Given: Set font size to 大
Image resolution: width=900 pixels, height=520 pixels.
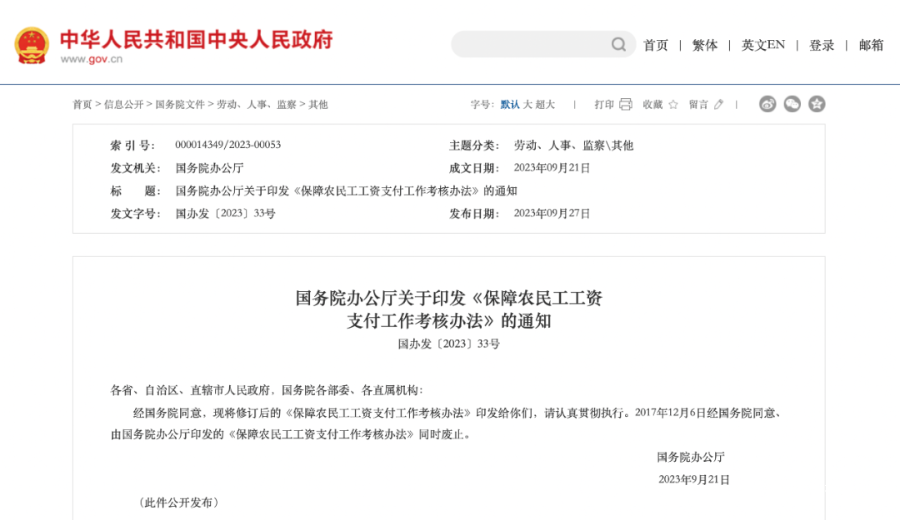Looking at the screenshot, I should 527,104.
